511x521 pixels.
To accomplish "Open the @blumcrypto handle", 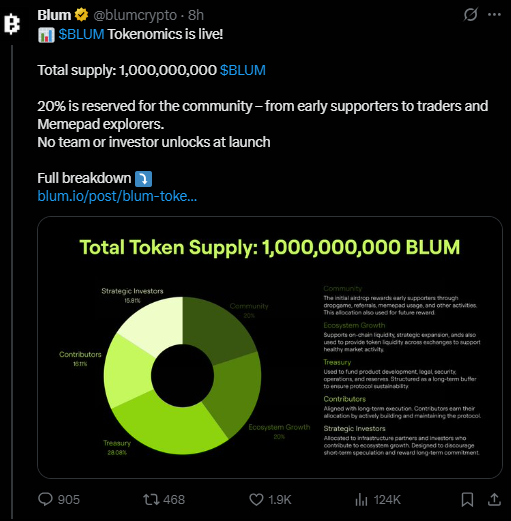I will [x=135, y=15].
